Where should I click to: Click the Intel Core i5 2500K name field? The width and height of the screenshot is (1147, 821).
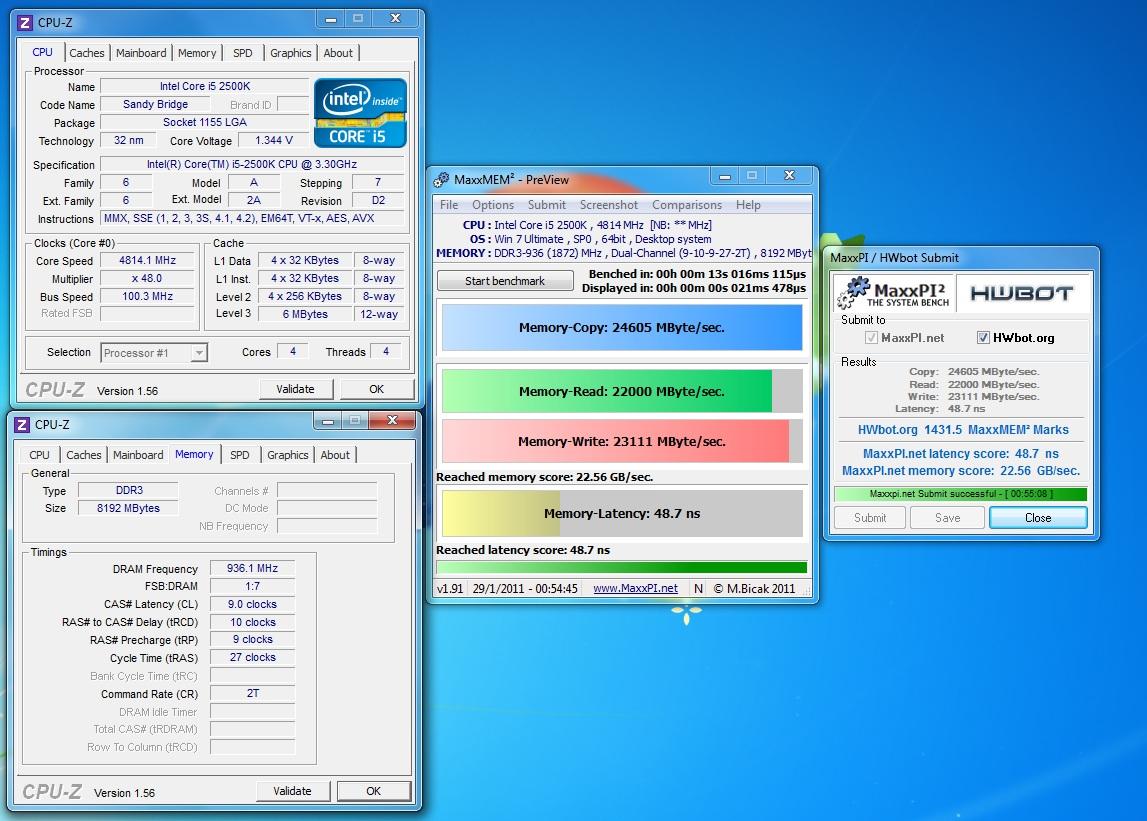pos(205,86)
